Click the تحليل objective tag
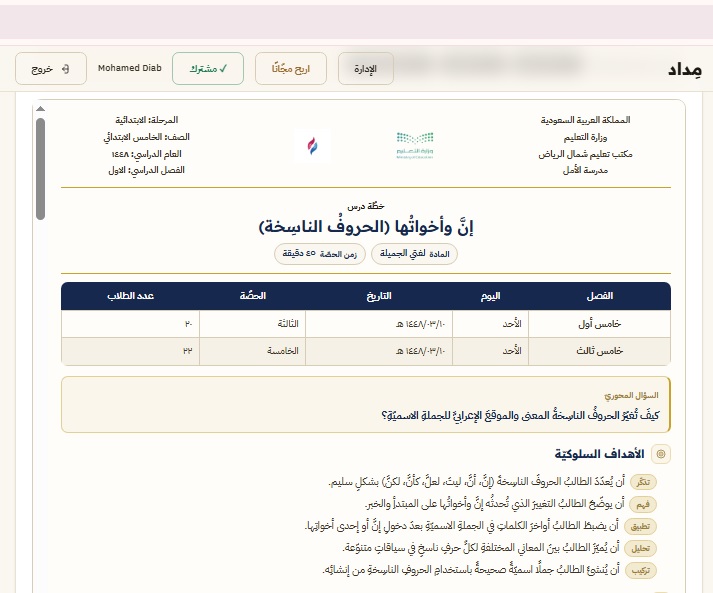The width and height of the screenshot is (713, 593). pyautogui.click(x=641, y=548)
